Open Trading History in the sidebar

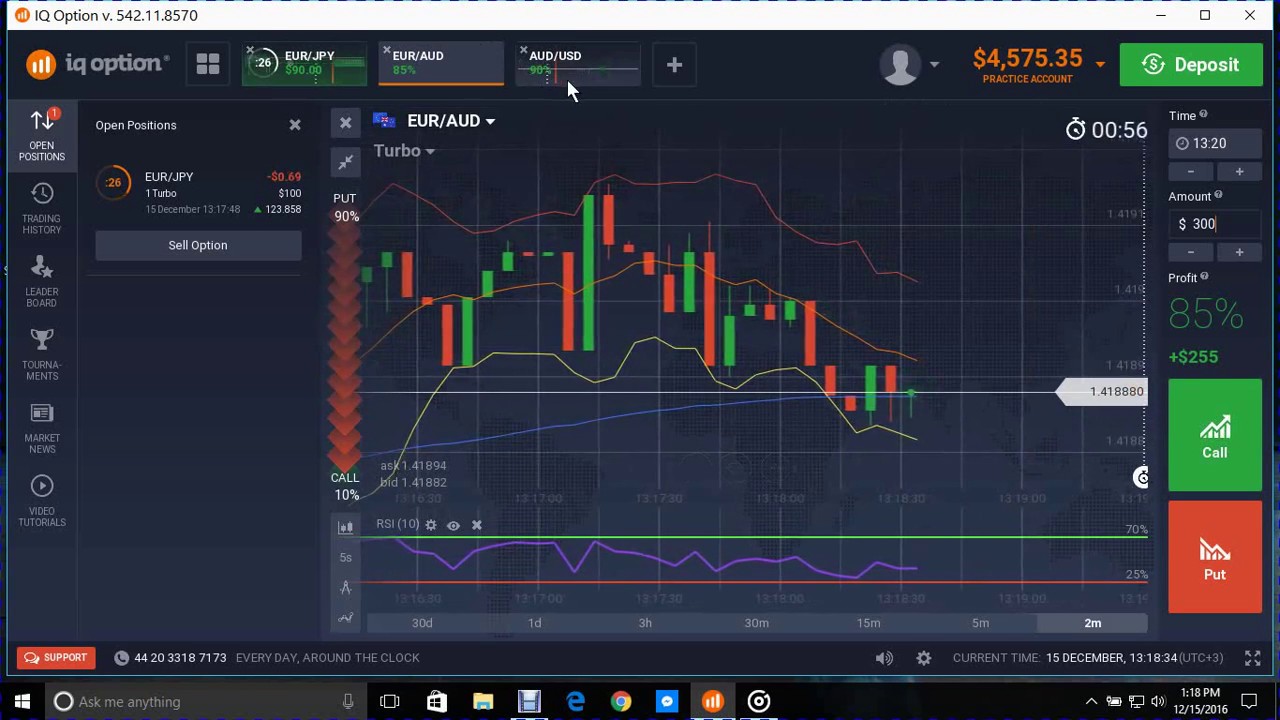[42, 209]
